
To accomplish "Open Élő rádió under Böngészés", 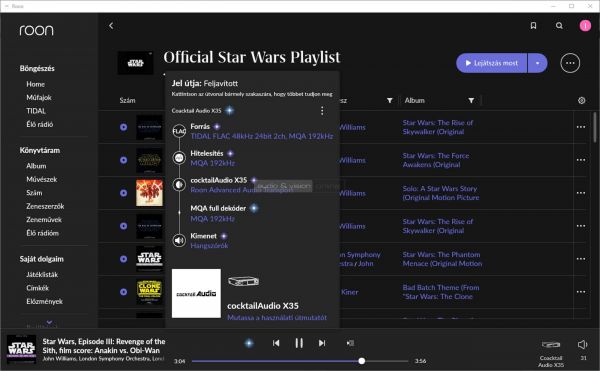I will point(40,124).
